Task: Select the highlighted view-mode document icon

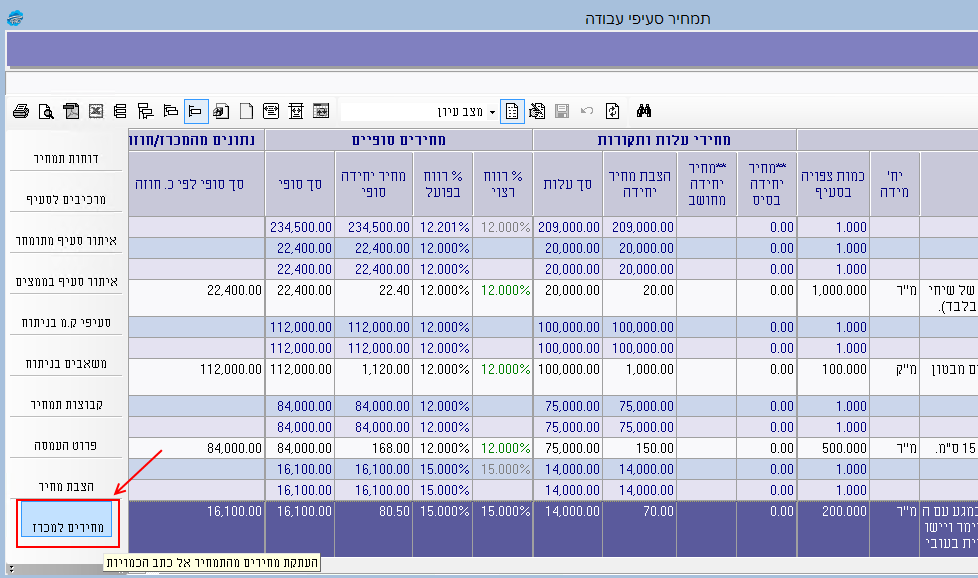Action: 512,111
